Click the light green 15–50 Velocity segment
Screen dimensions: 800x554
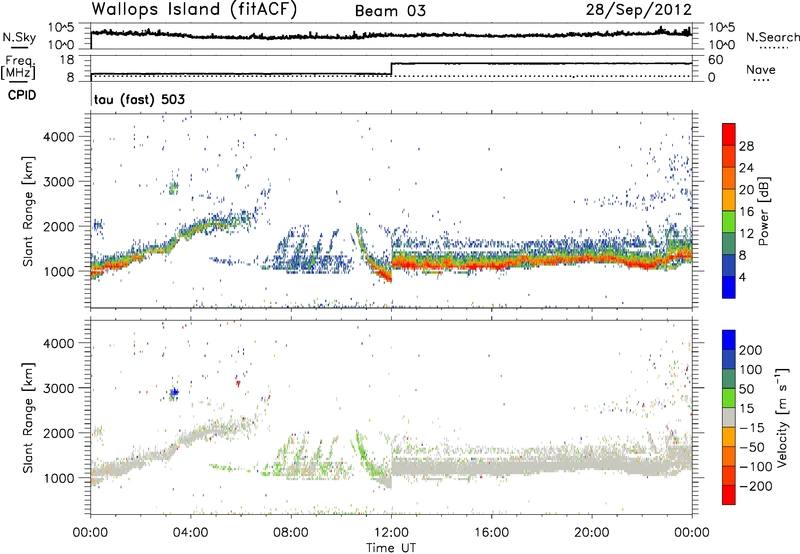click(x=729, y=398)
